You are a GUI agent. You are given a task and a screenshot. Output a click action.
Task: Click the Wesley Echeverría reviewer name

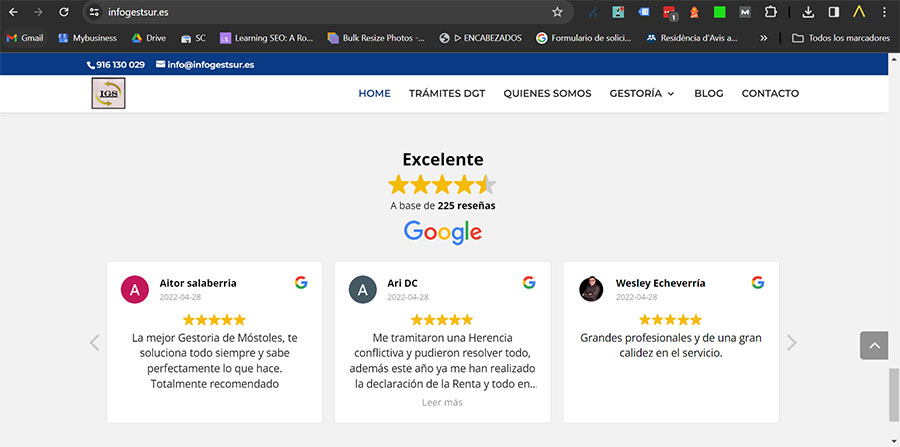click(x=661, y=283)
